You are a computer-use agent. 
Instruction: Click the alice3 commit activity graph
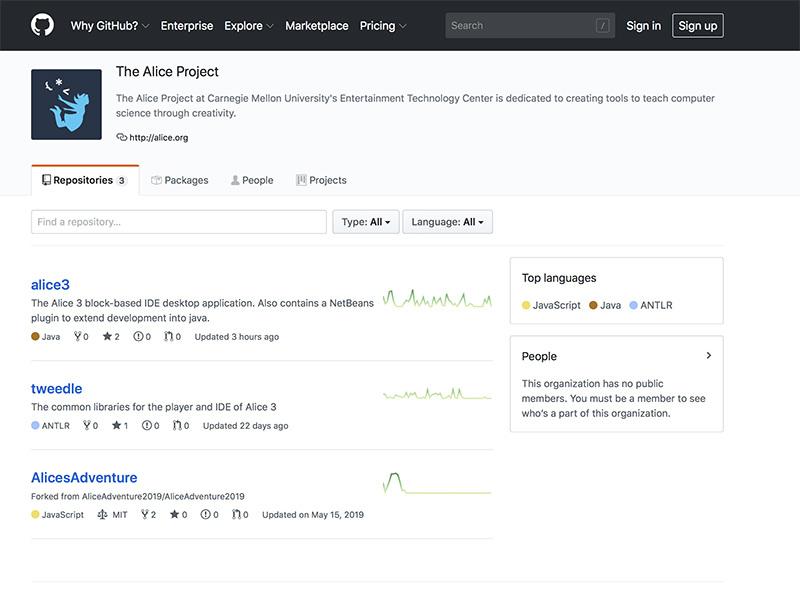click(x=437, y=298)
